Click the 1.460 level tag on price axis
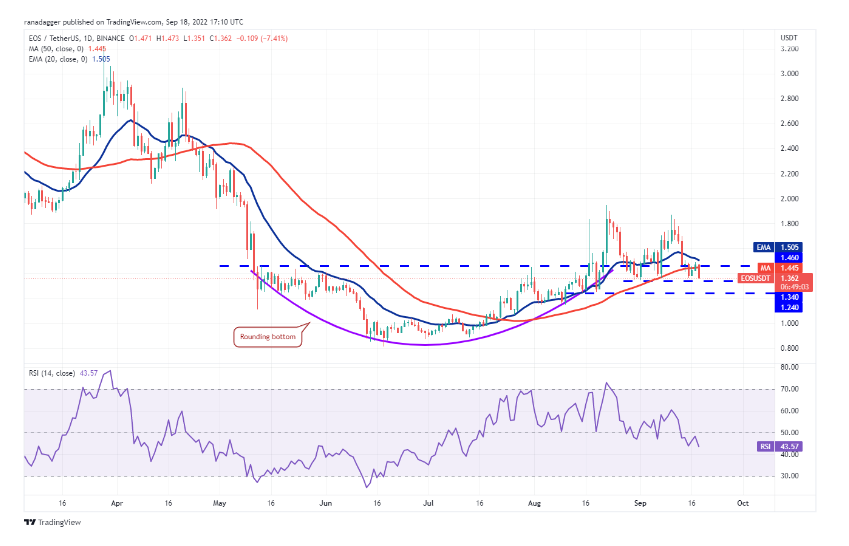This screenshot has width=849, height=546. 789,258
